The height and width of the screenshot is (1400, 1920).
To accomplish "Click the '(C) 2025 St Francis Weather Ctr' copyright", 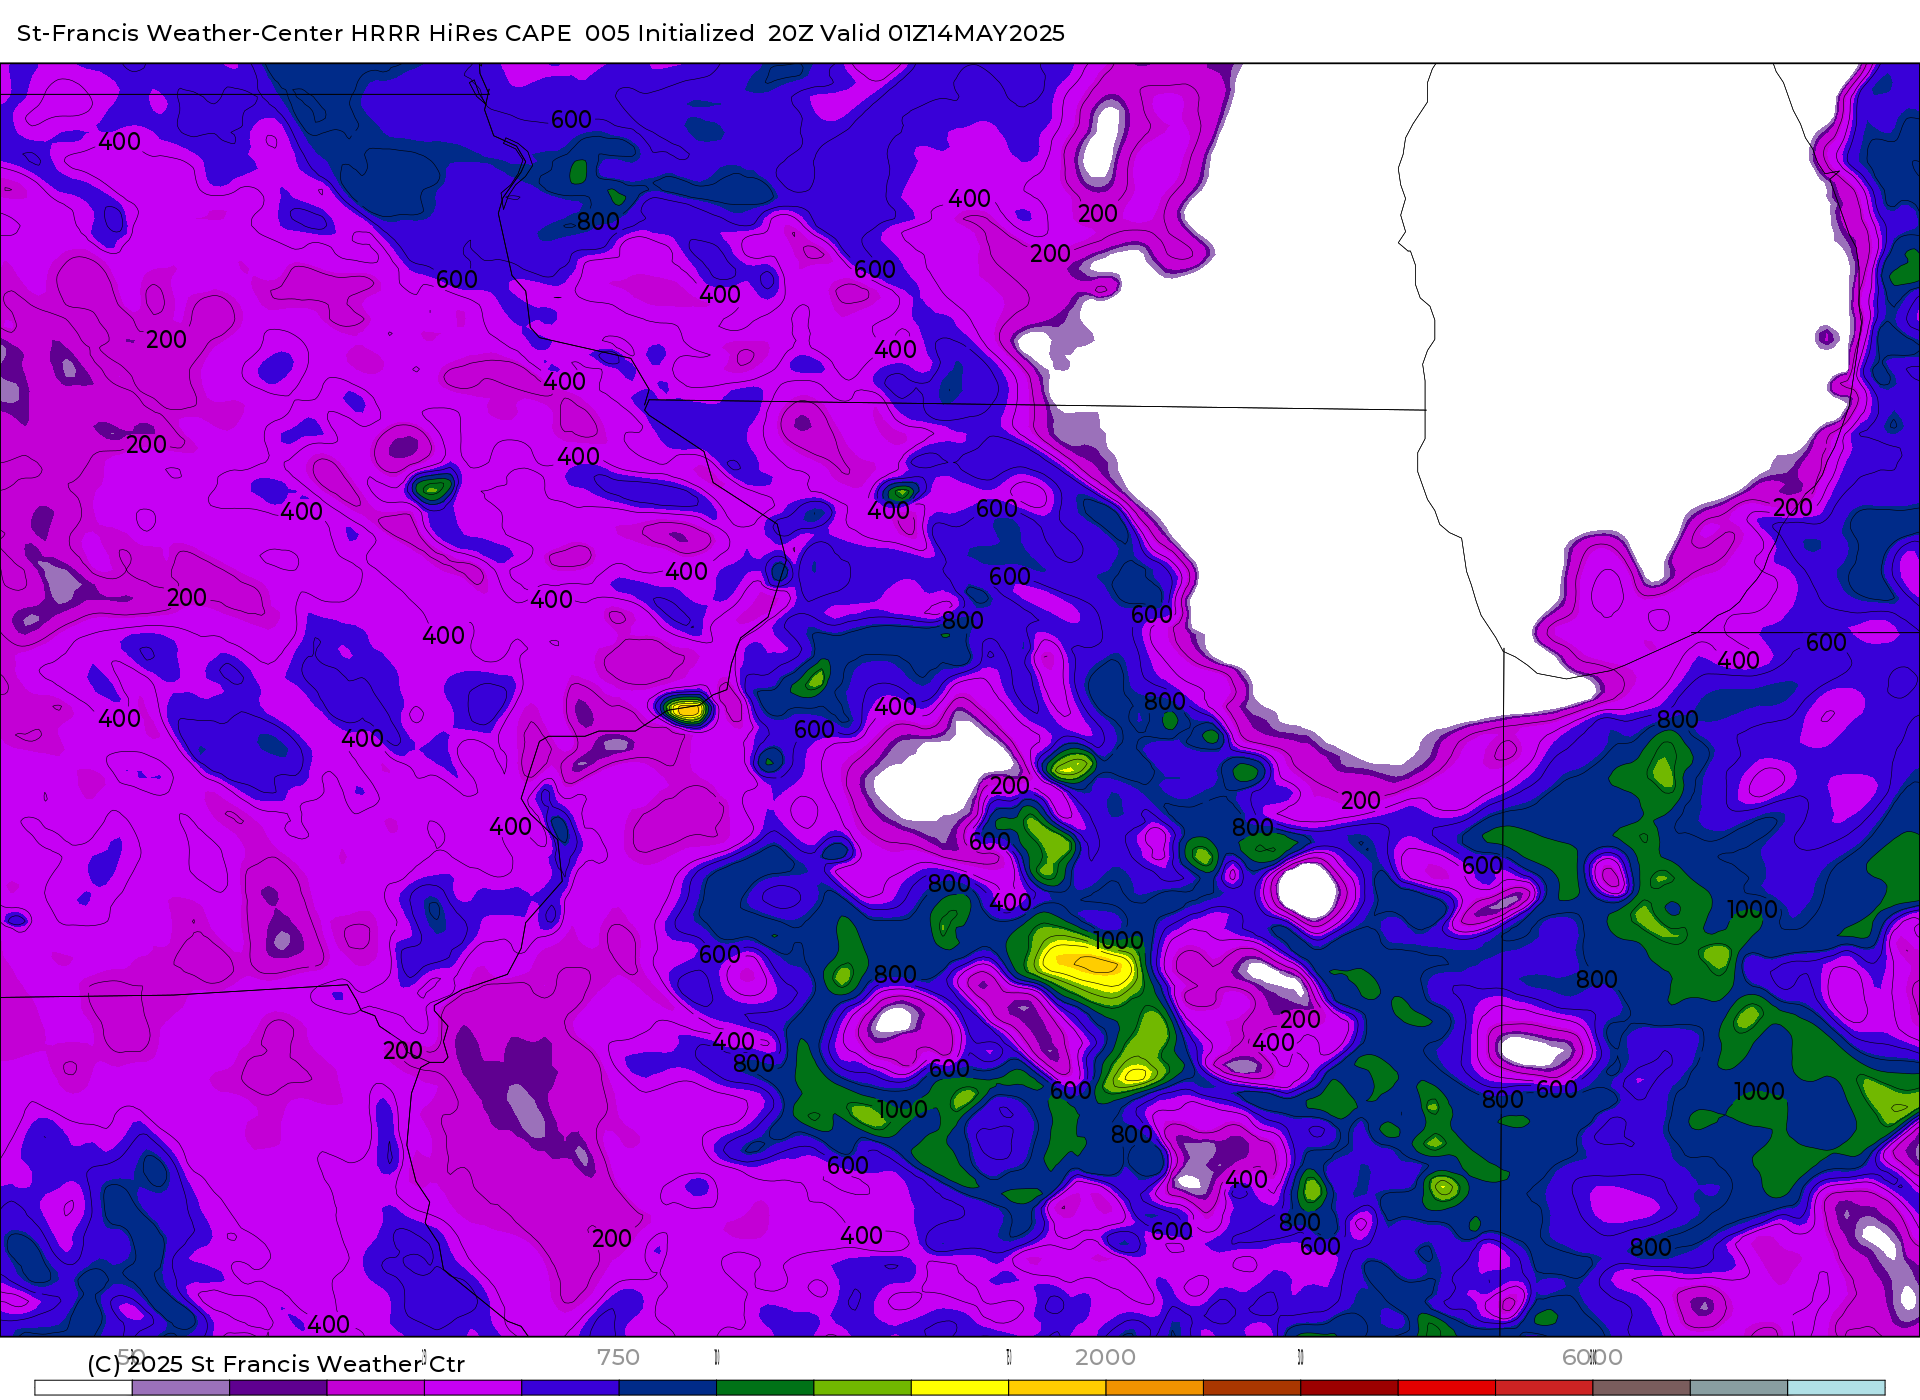I will 276,1364.
